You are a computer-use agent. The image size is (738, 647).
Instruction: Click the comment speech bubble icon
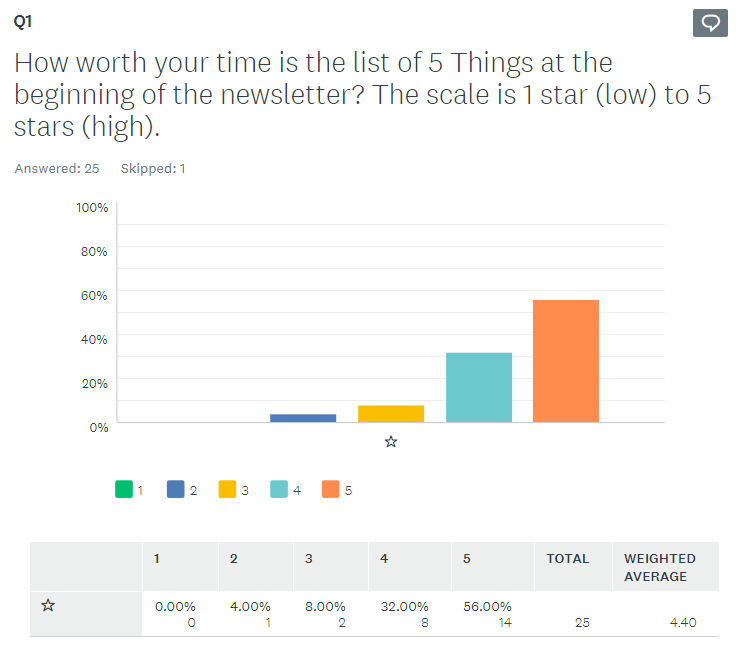pyautogui.click(x=710, y=23)
